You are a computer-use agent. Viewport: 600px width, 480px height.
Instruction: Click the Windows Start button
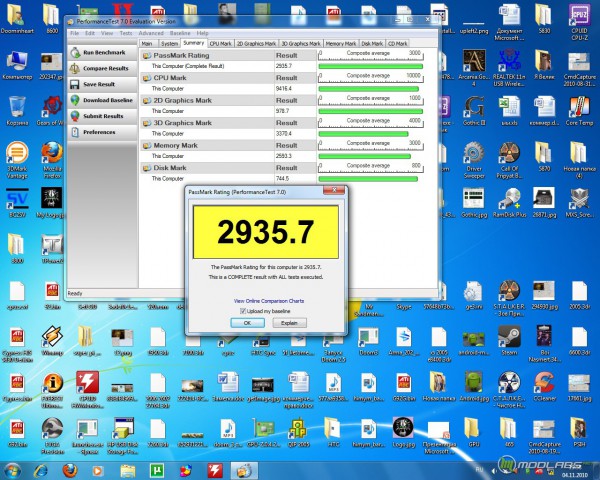tap(13, 470)
